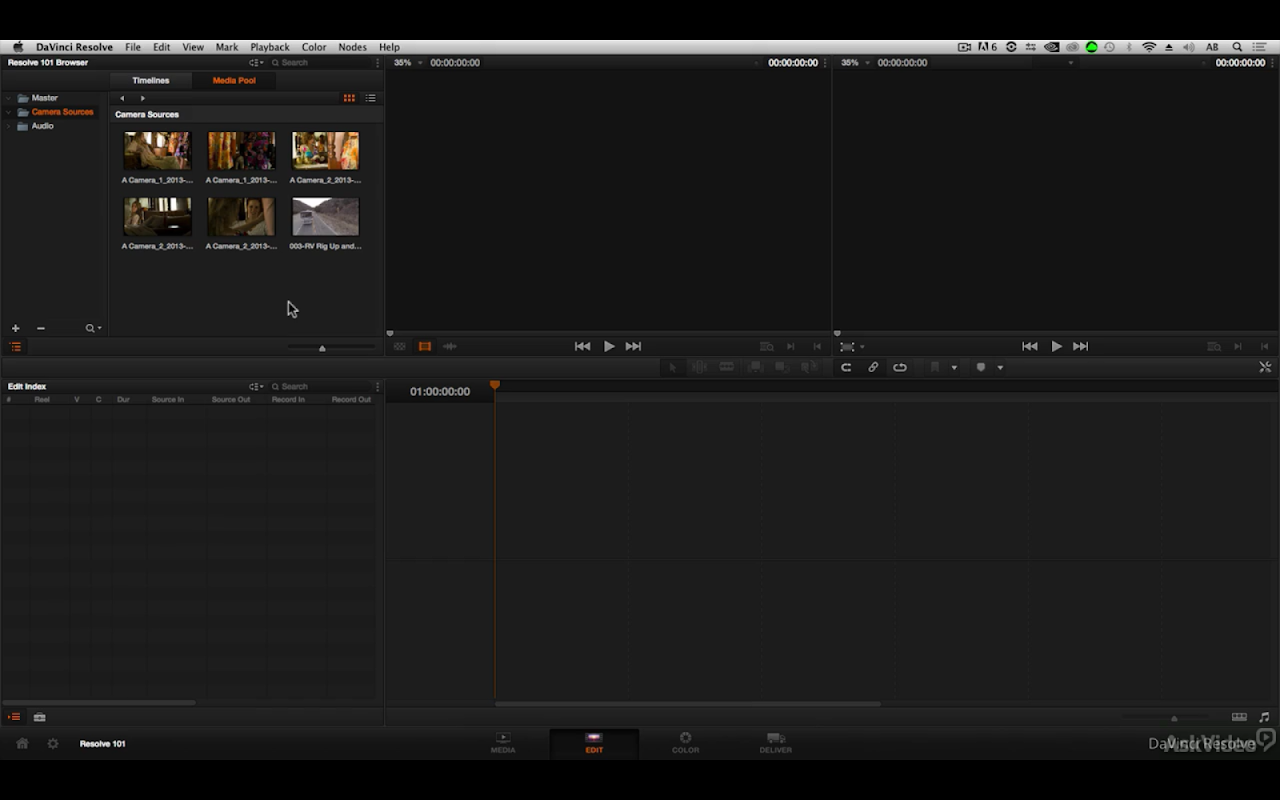Open the toolbox icon below Edit Index
This screenshot has height=800, width=1280.
click(39, 717)
